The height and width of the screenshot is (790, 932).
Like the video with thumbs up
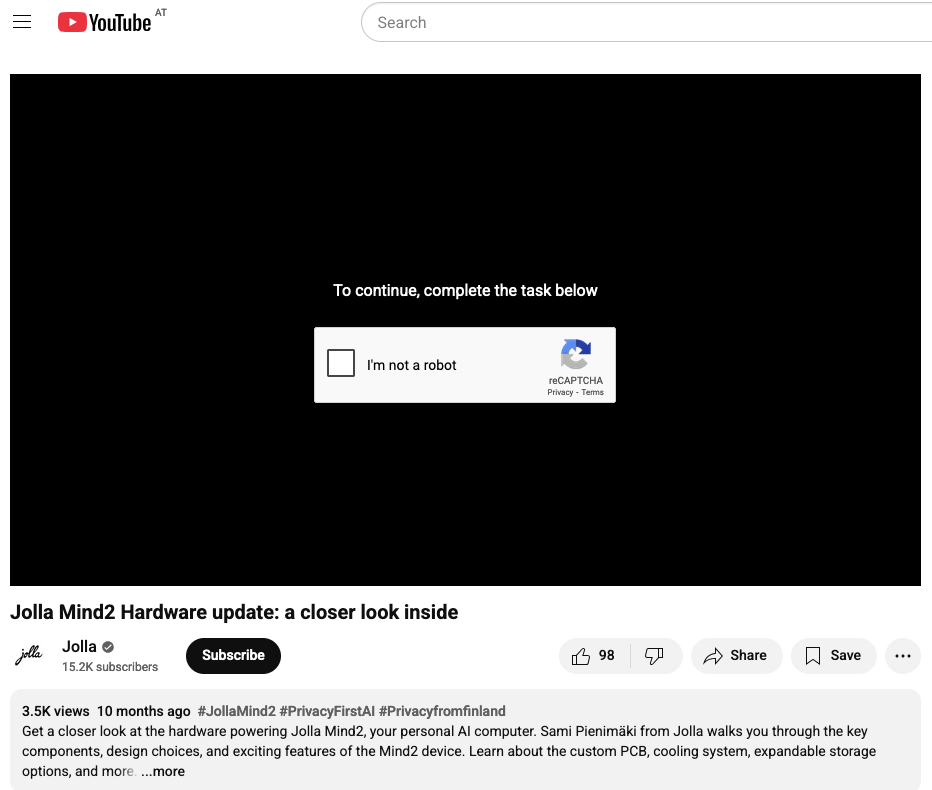[x=594, y=656]
